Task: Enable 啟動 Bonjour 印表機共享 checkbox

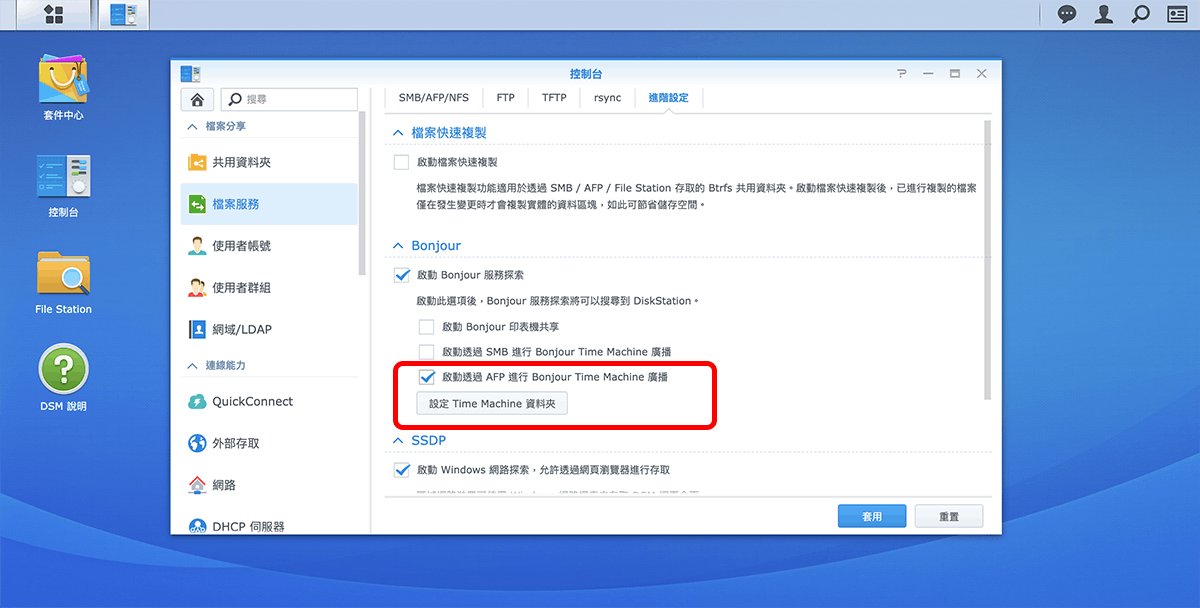Action: 426,327
